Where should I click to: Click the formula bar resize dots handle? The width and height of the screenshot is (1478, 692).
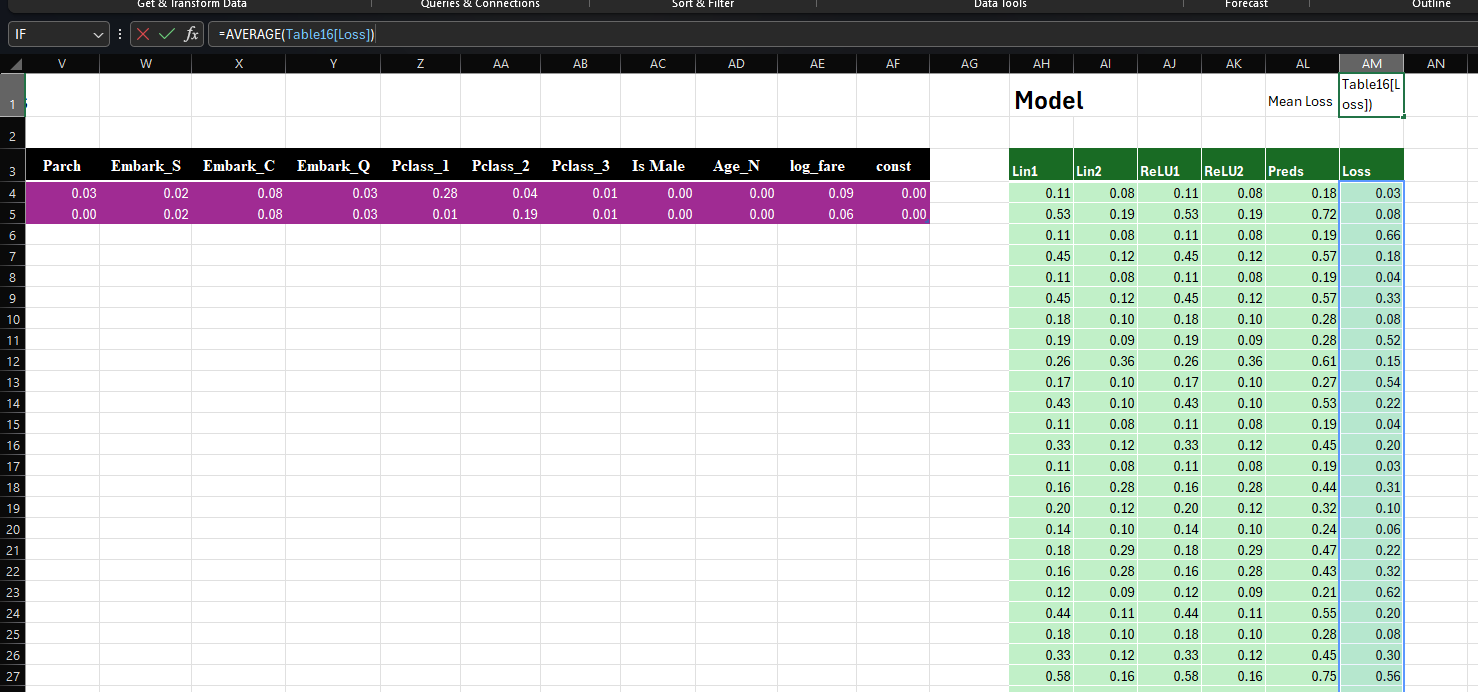(x=121, y=34)
